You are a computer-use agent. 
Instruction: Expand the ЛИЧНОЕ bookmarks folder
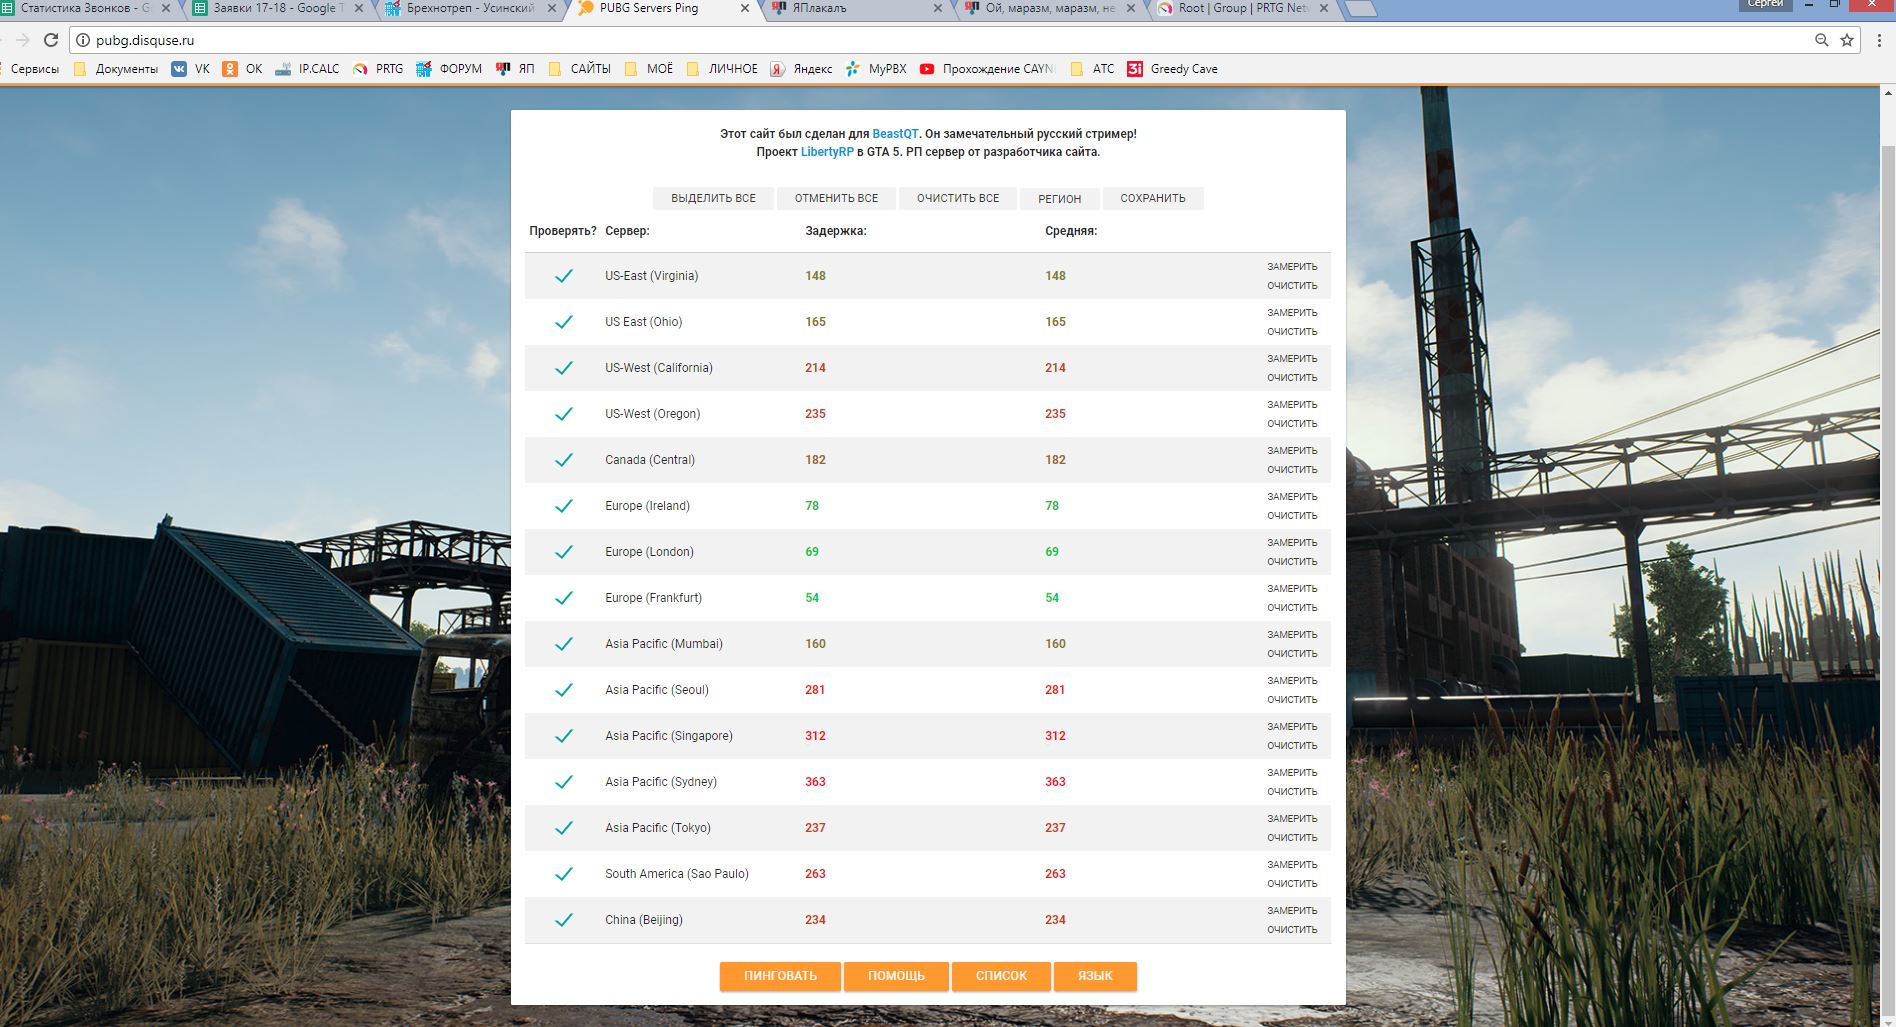click(x=722, y=69)
